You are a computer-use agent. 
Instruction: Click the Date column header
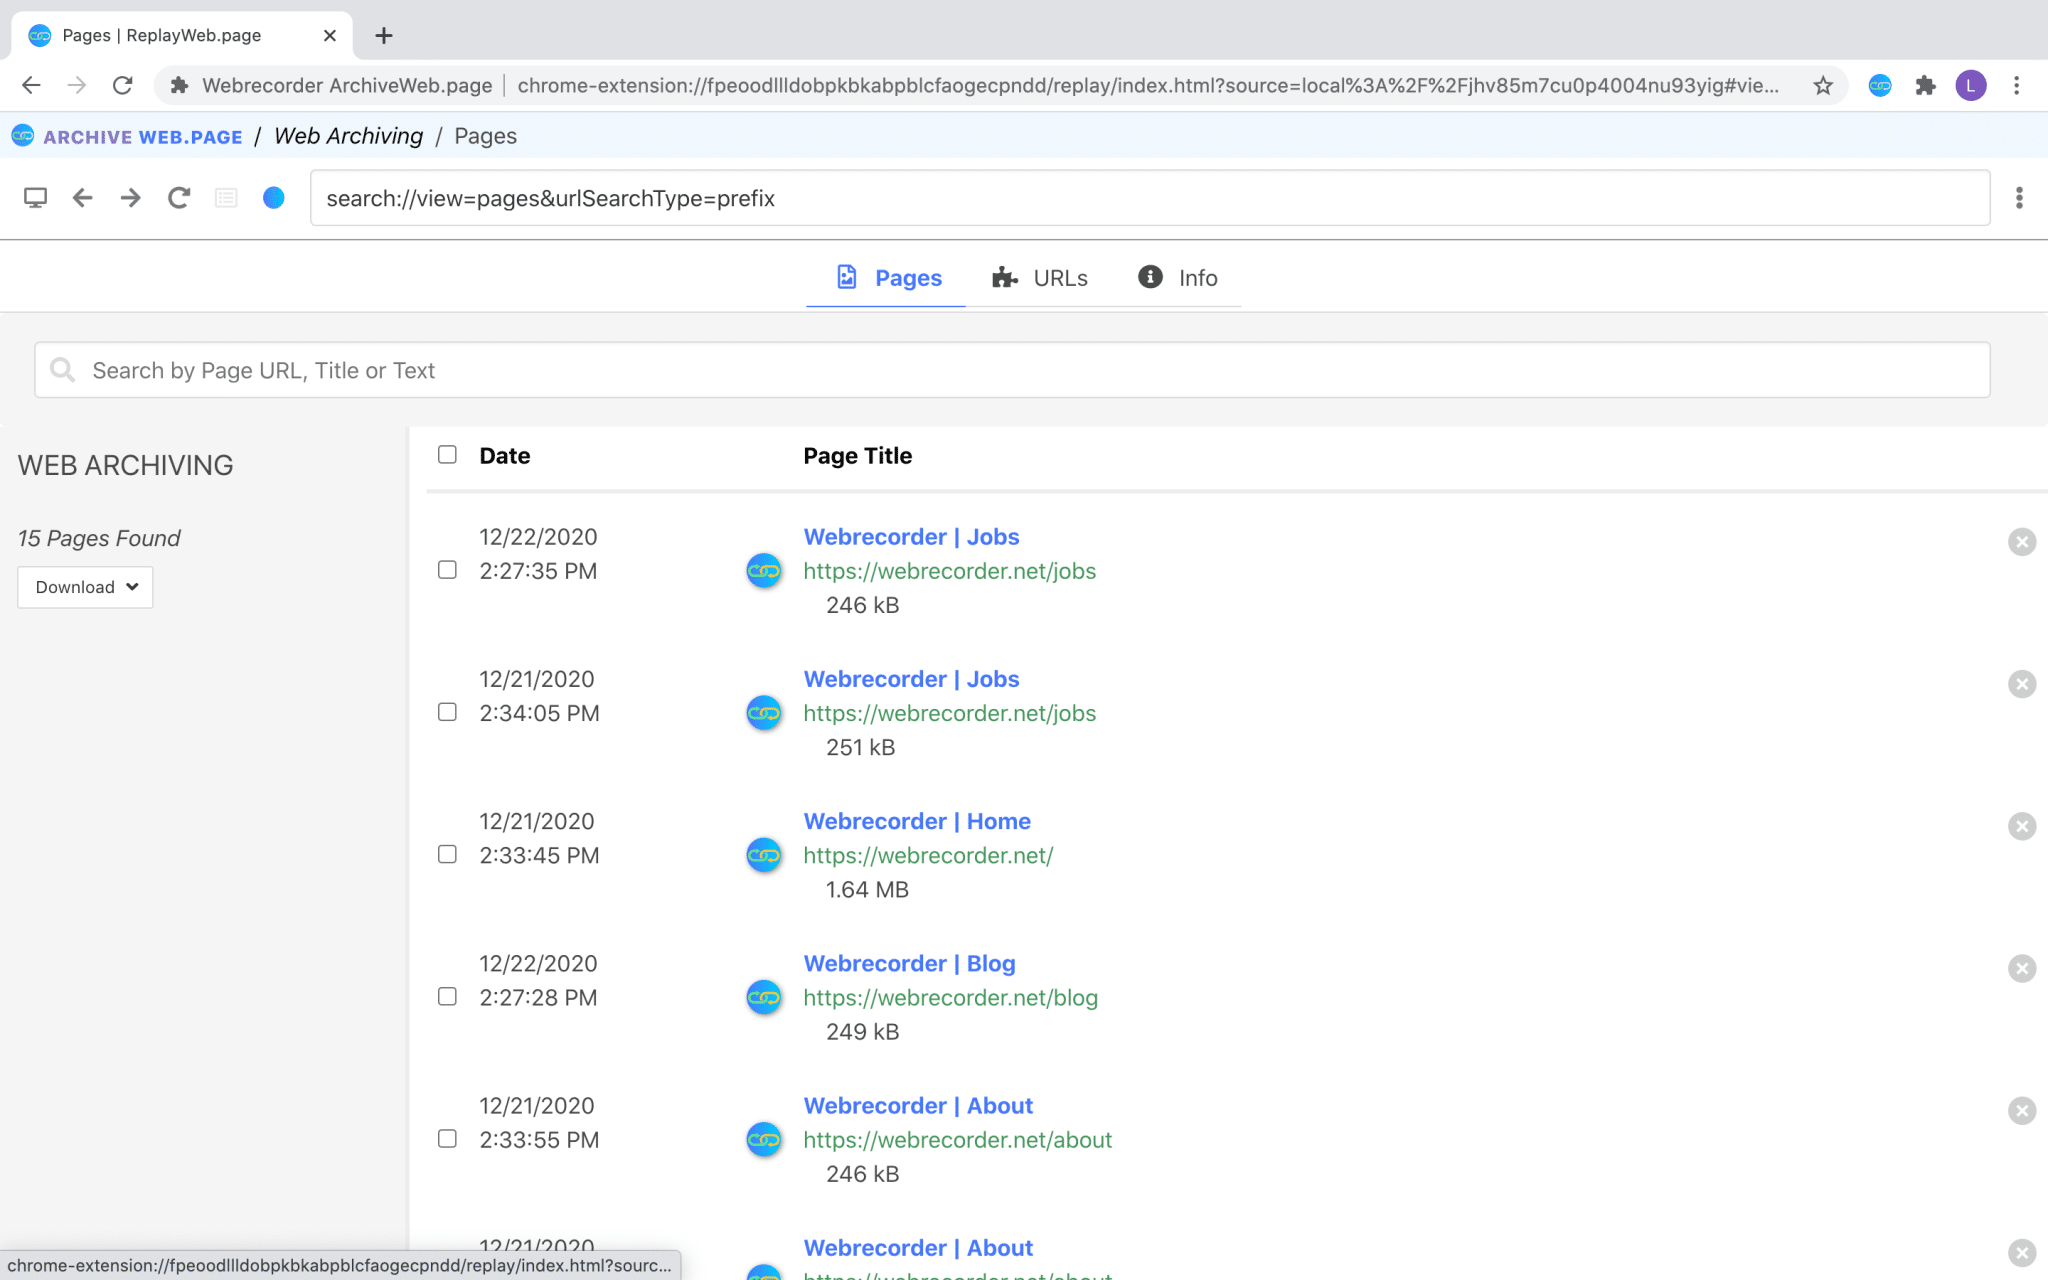point(504,456)
